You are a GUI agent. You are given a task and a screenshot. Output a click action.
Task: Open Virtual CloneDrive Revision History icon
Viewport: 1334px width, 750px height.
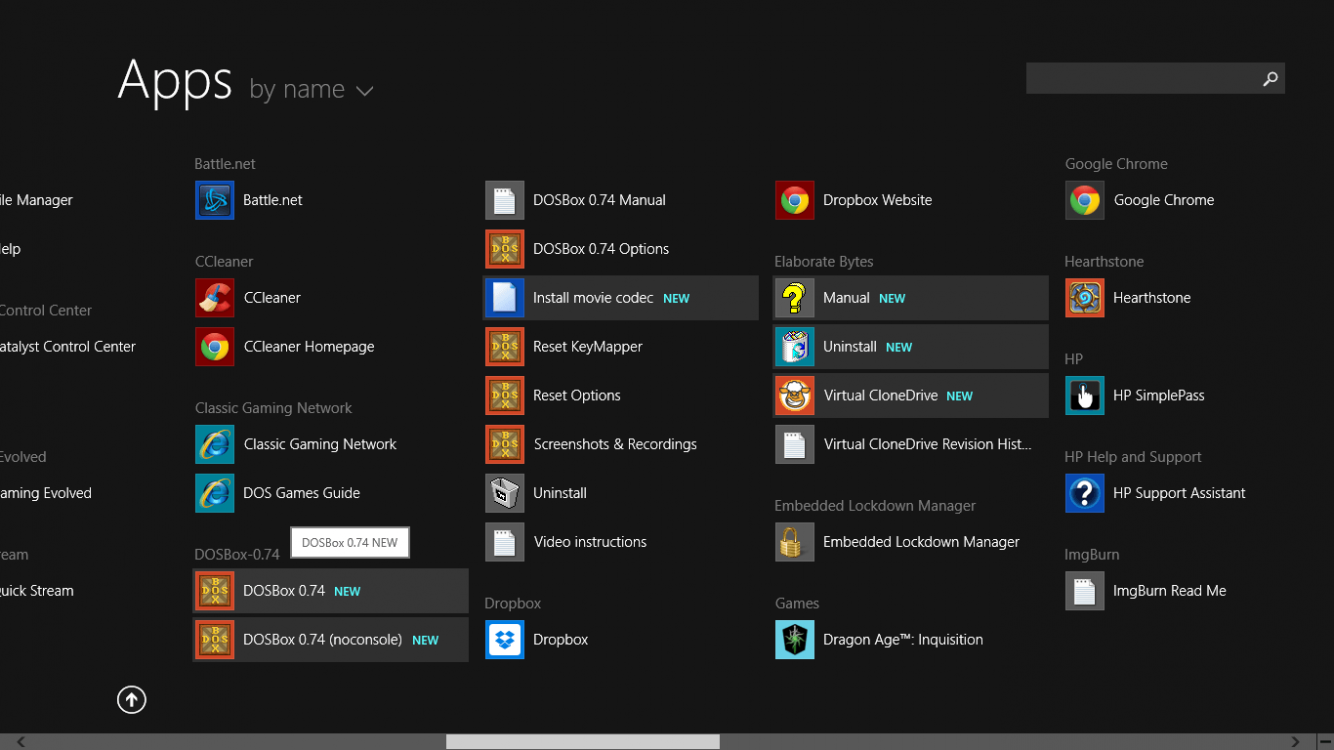coord(794,444)
